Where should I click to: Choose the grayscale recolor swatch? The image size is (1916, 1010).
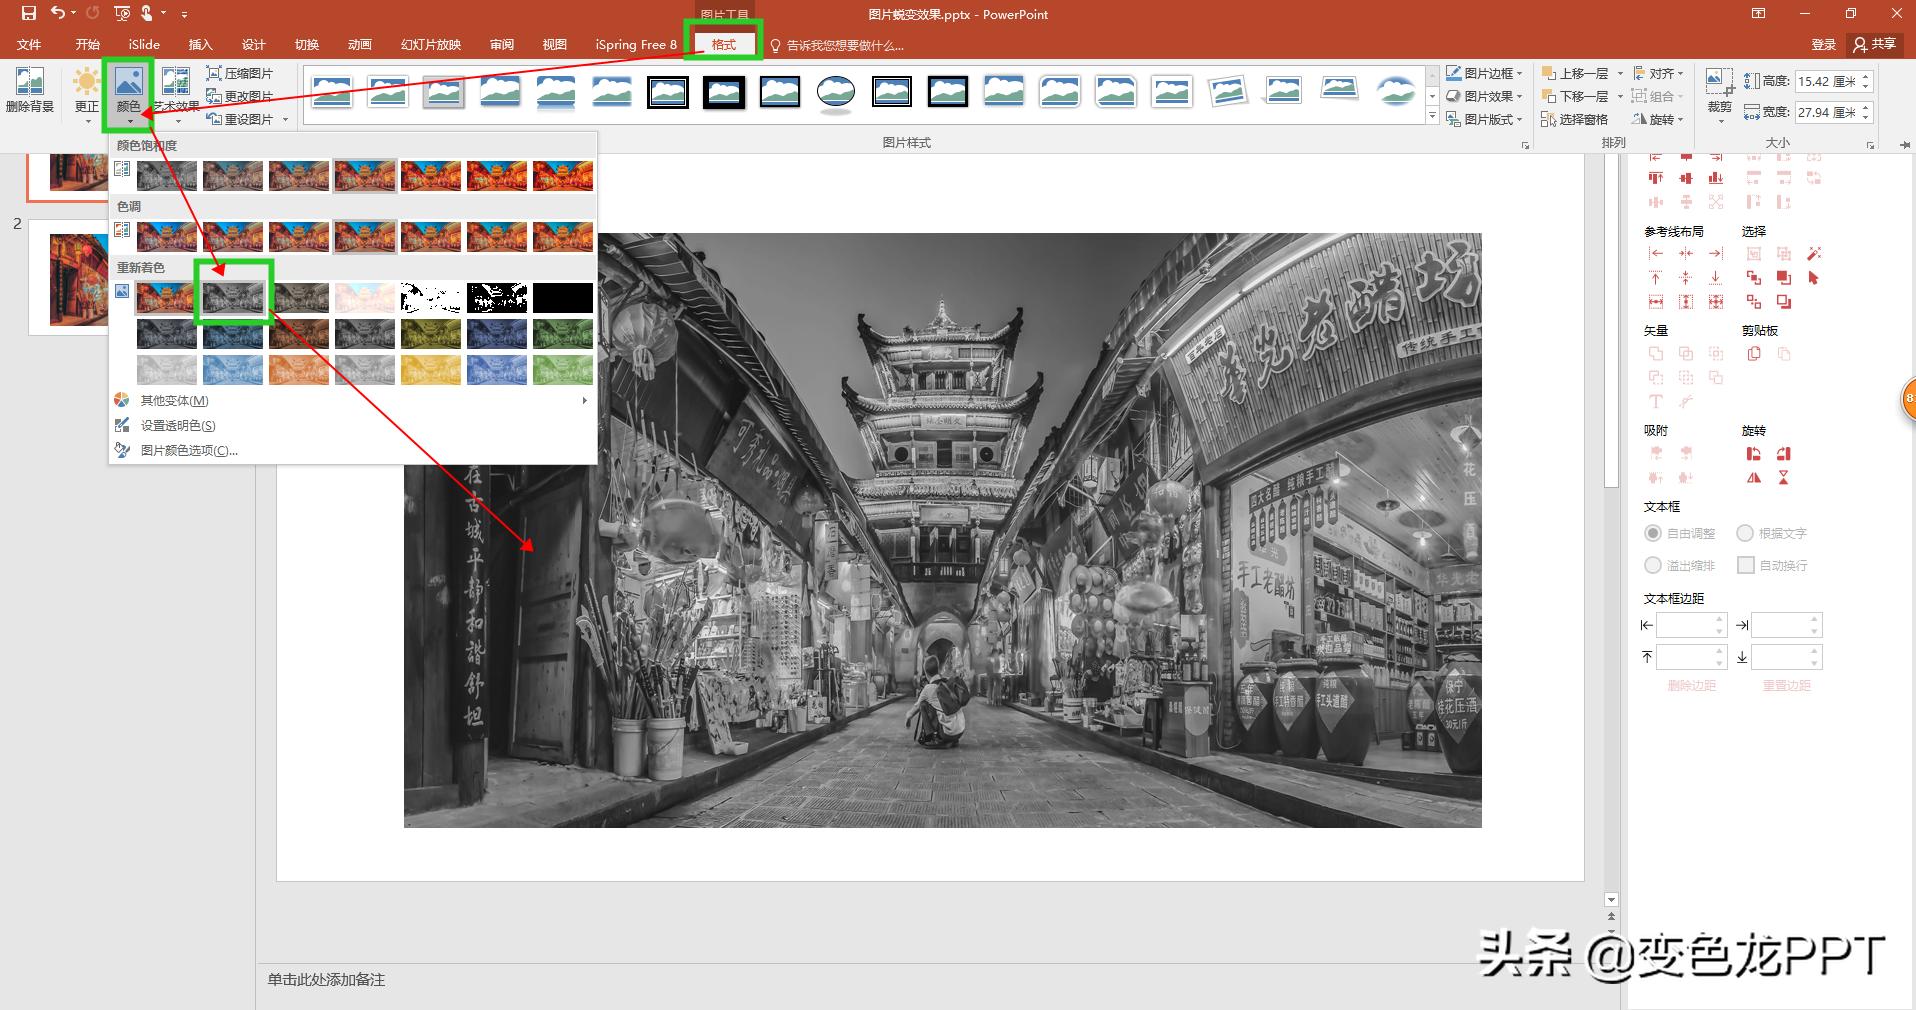[233, 297]
